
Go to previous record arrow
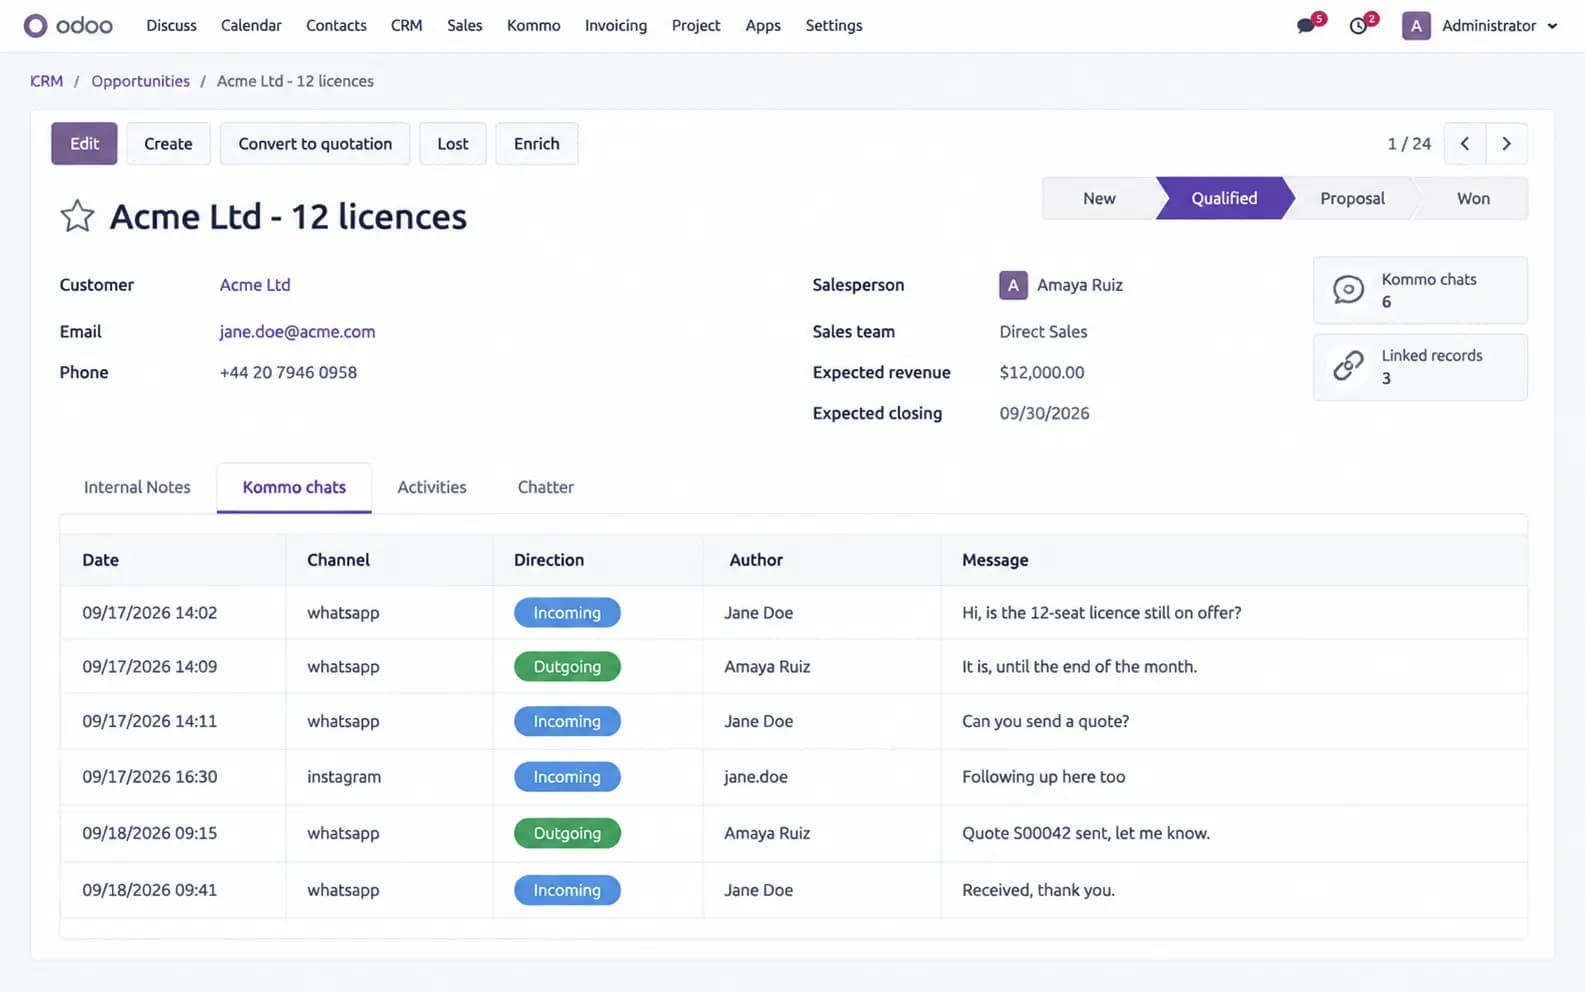pos(1465,144)
